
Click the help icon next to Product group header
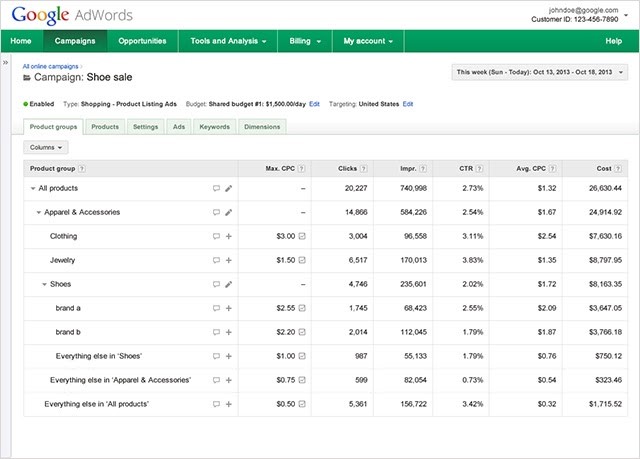[82, 169]
